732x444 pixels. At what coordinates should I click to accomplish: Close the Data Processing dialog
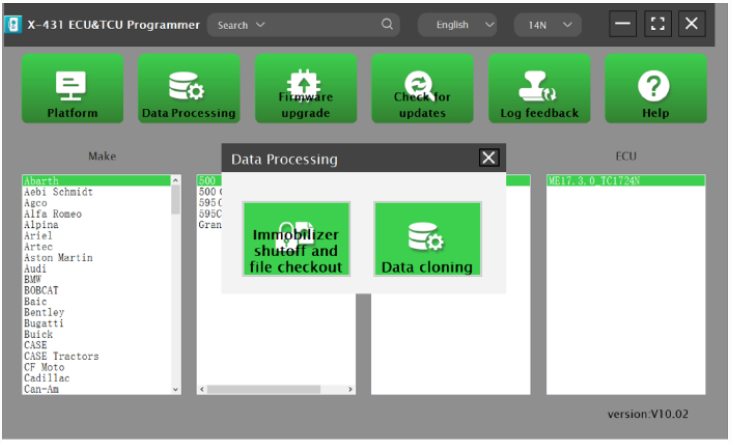488,158
